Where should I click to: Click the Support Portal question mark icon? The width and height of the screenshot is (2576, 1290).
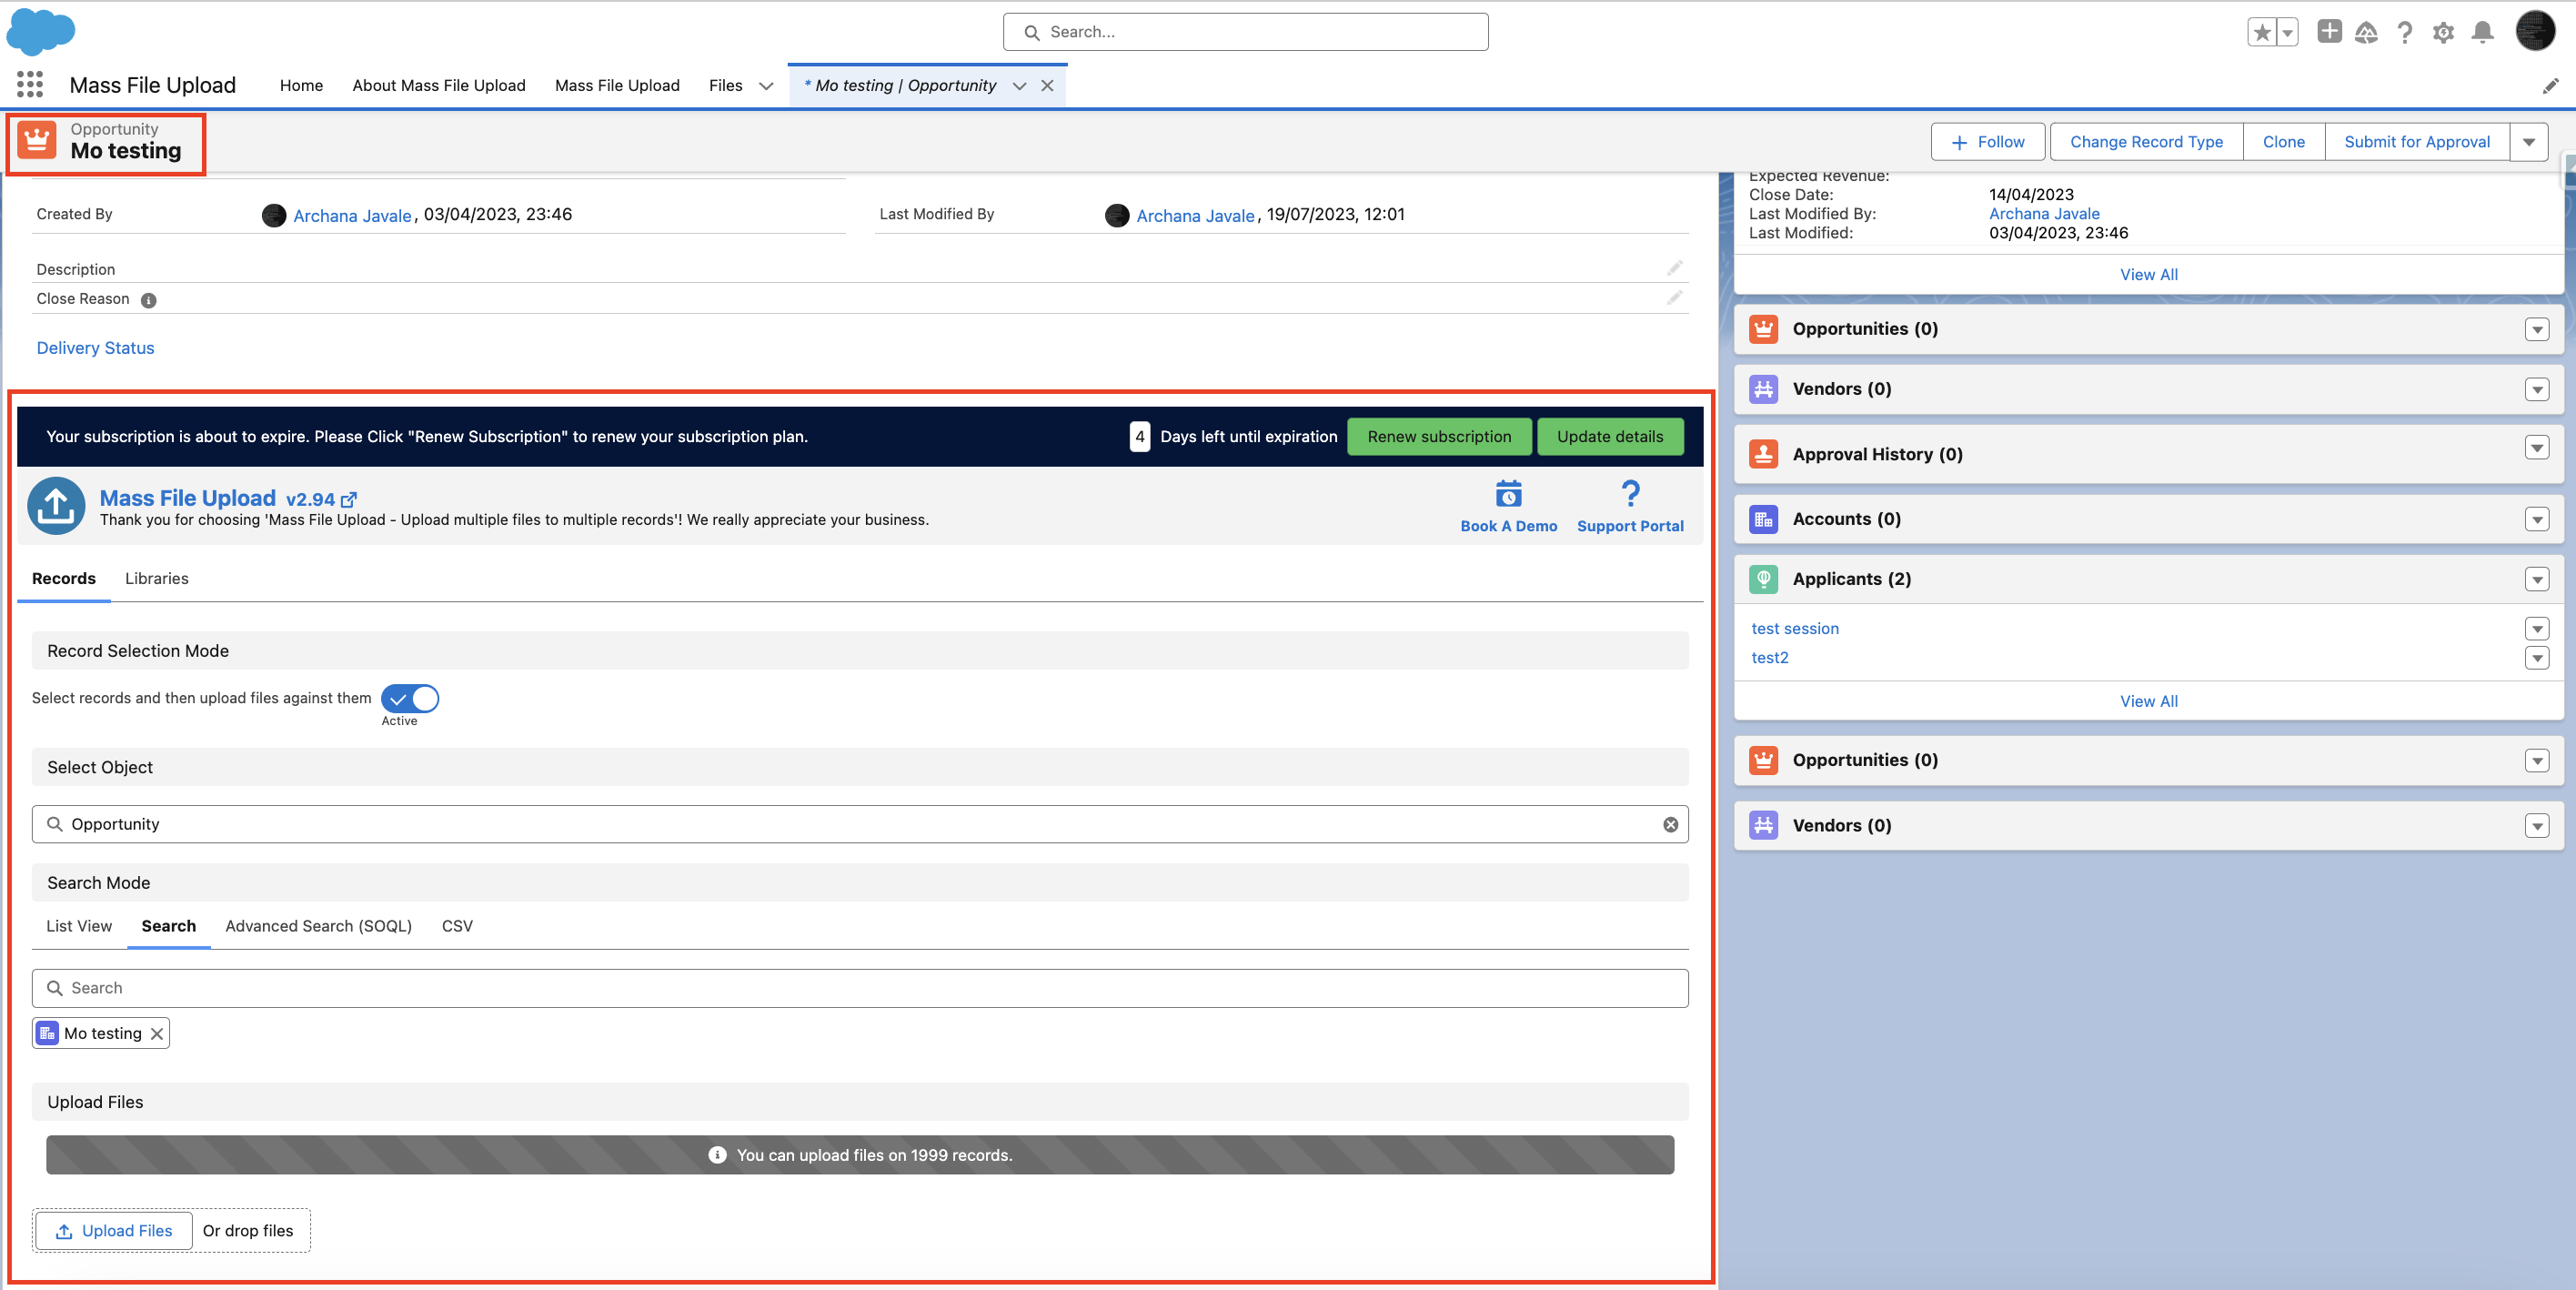coord(1630,494)
